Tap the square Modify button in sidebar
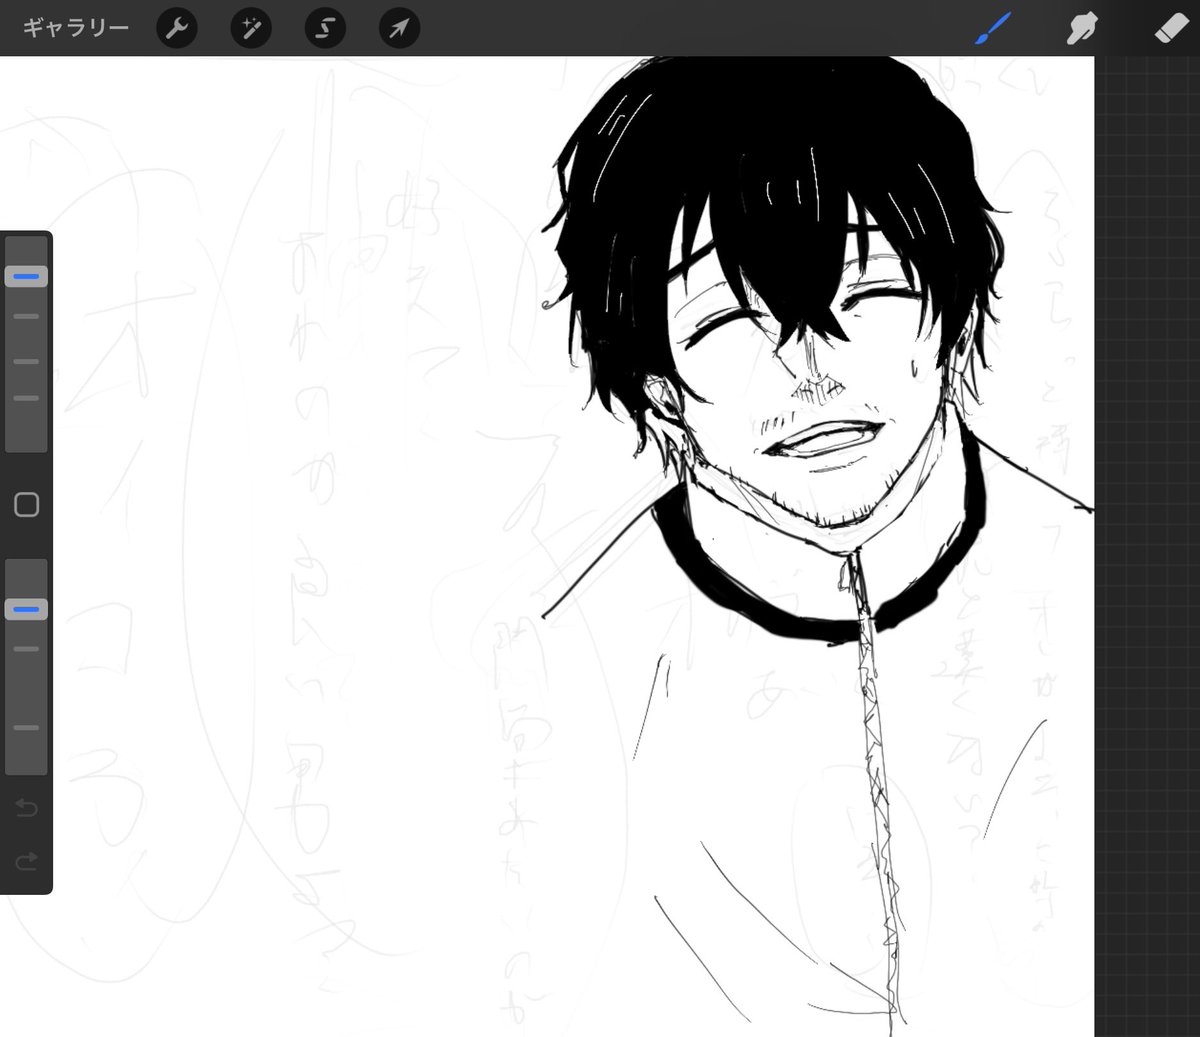This screenshot has width=1200, height=1037. 27,505
